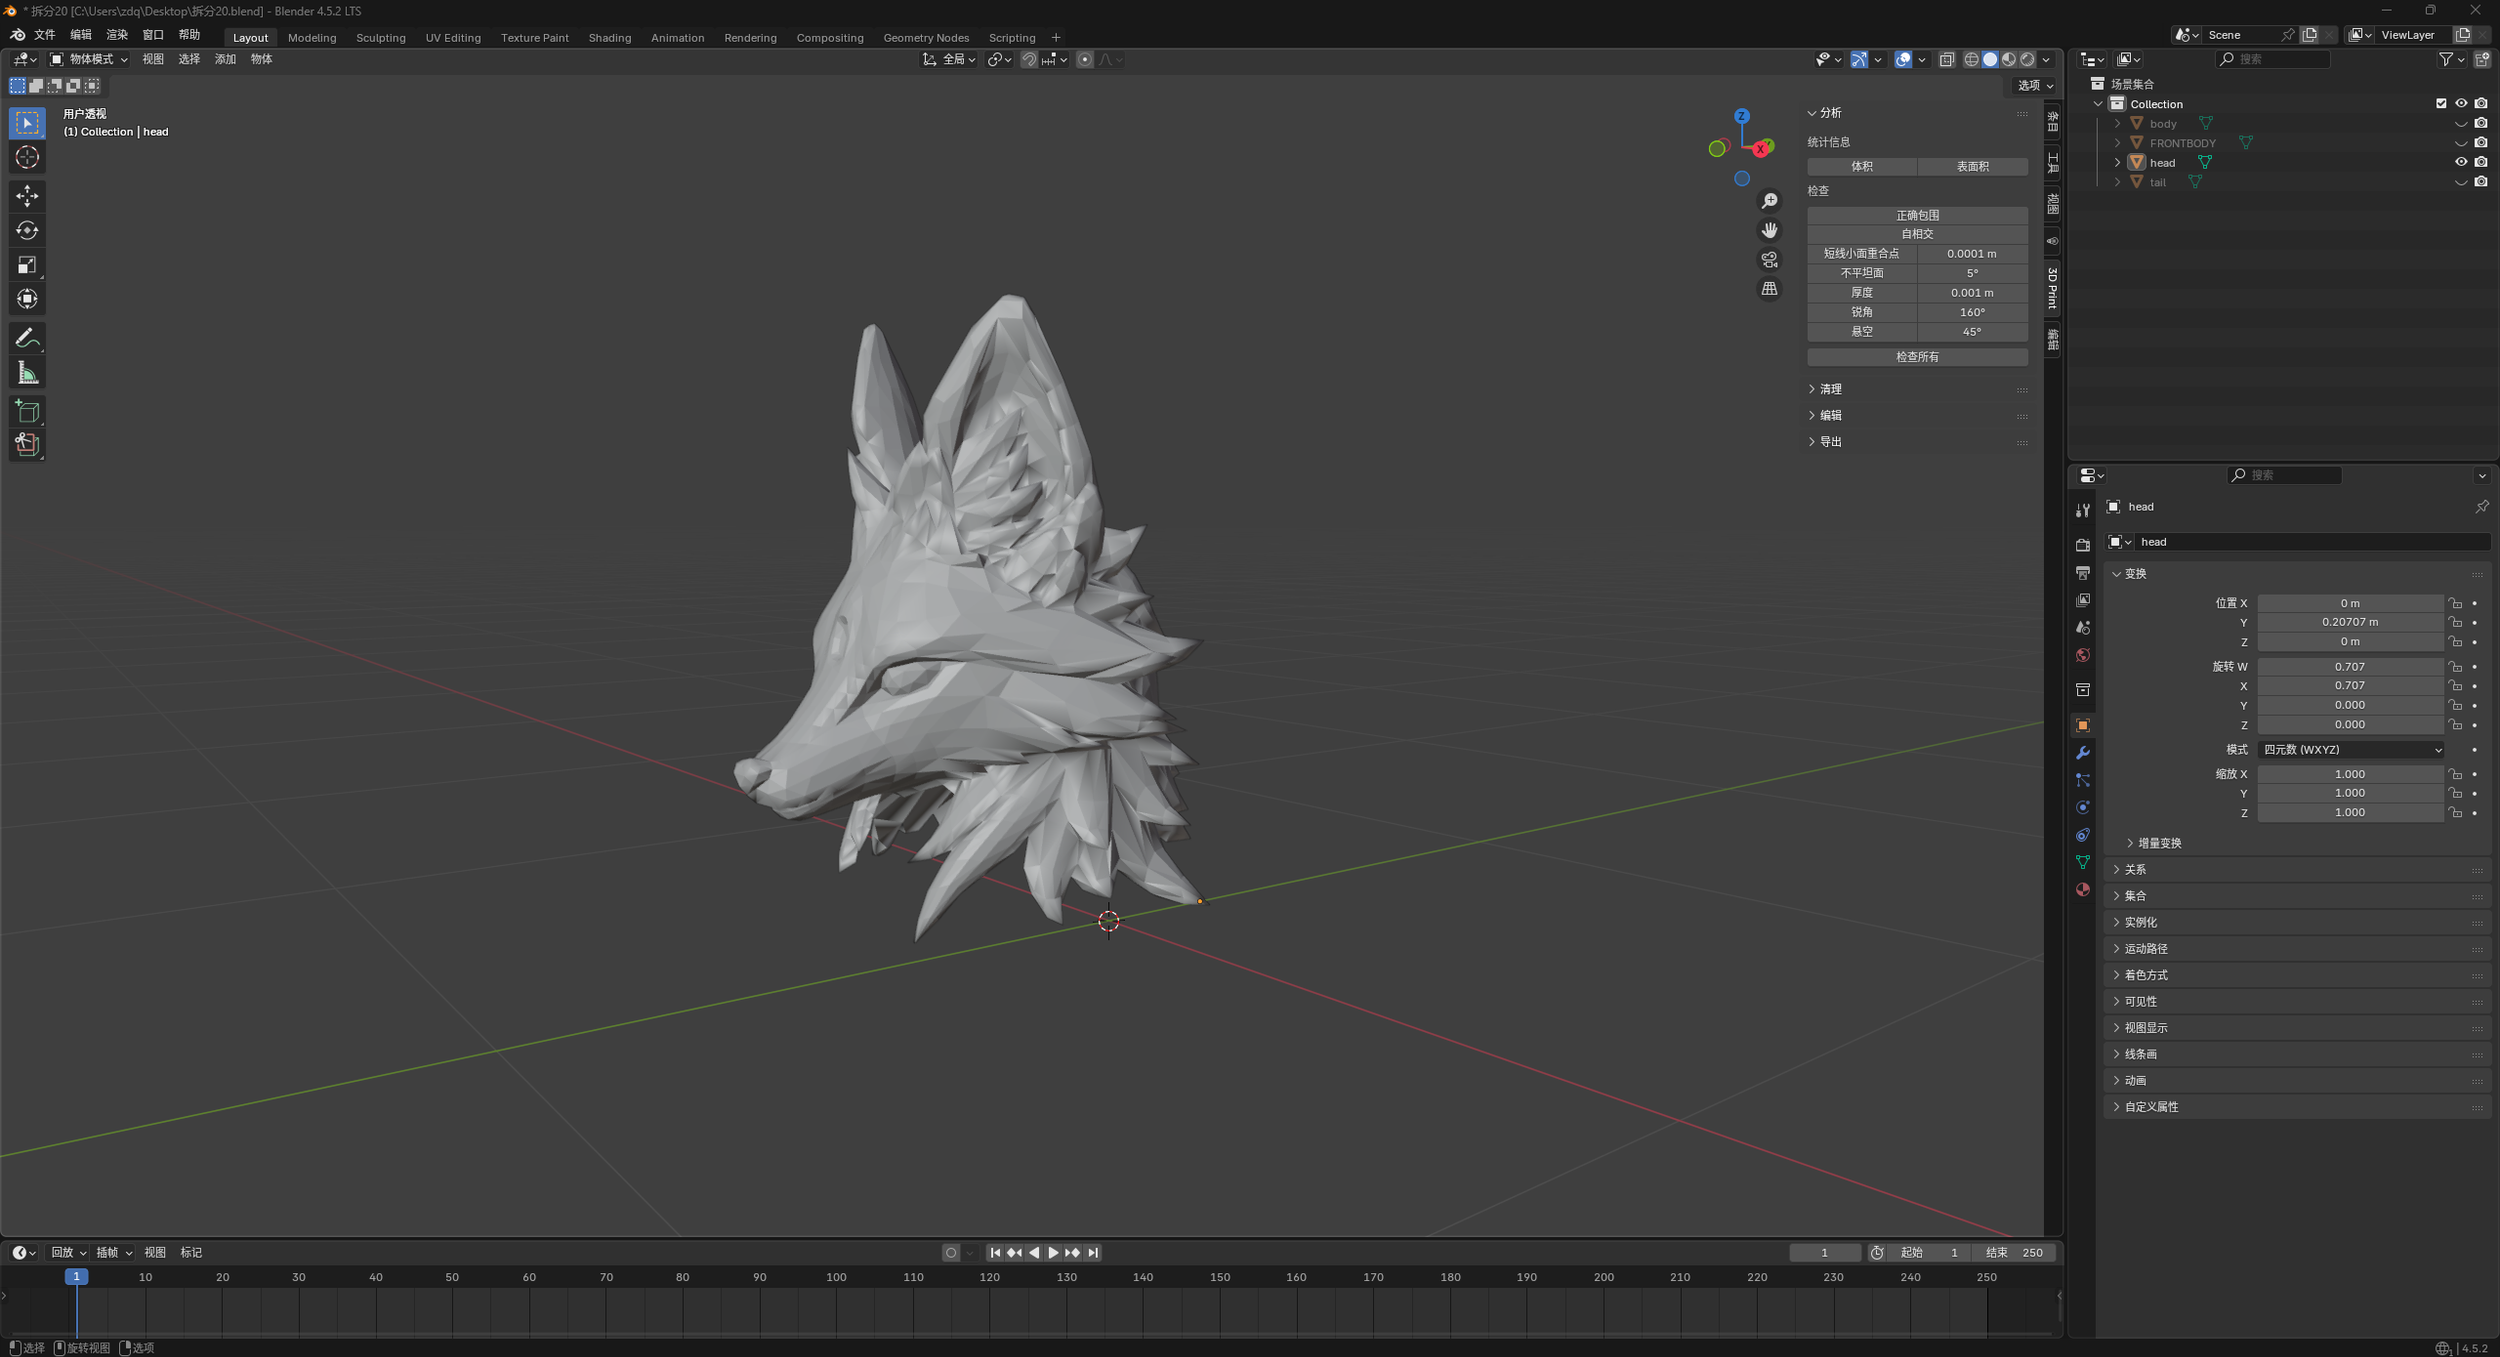This screenshot has width=2500, height=1357.
Task: Hide the head object in outliner
Action: tap(2461, 162)
